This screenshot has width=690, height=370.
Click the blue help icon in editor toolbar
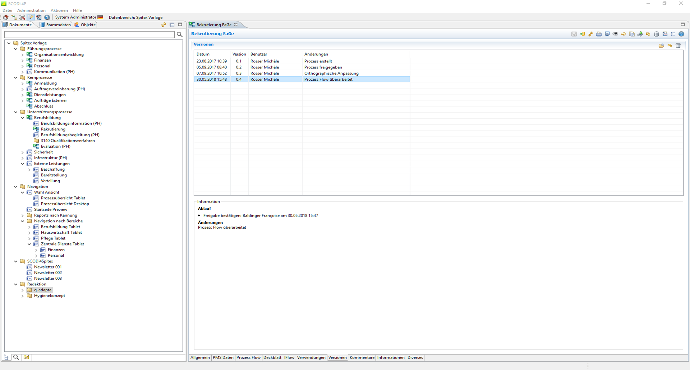pos(681,34)
